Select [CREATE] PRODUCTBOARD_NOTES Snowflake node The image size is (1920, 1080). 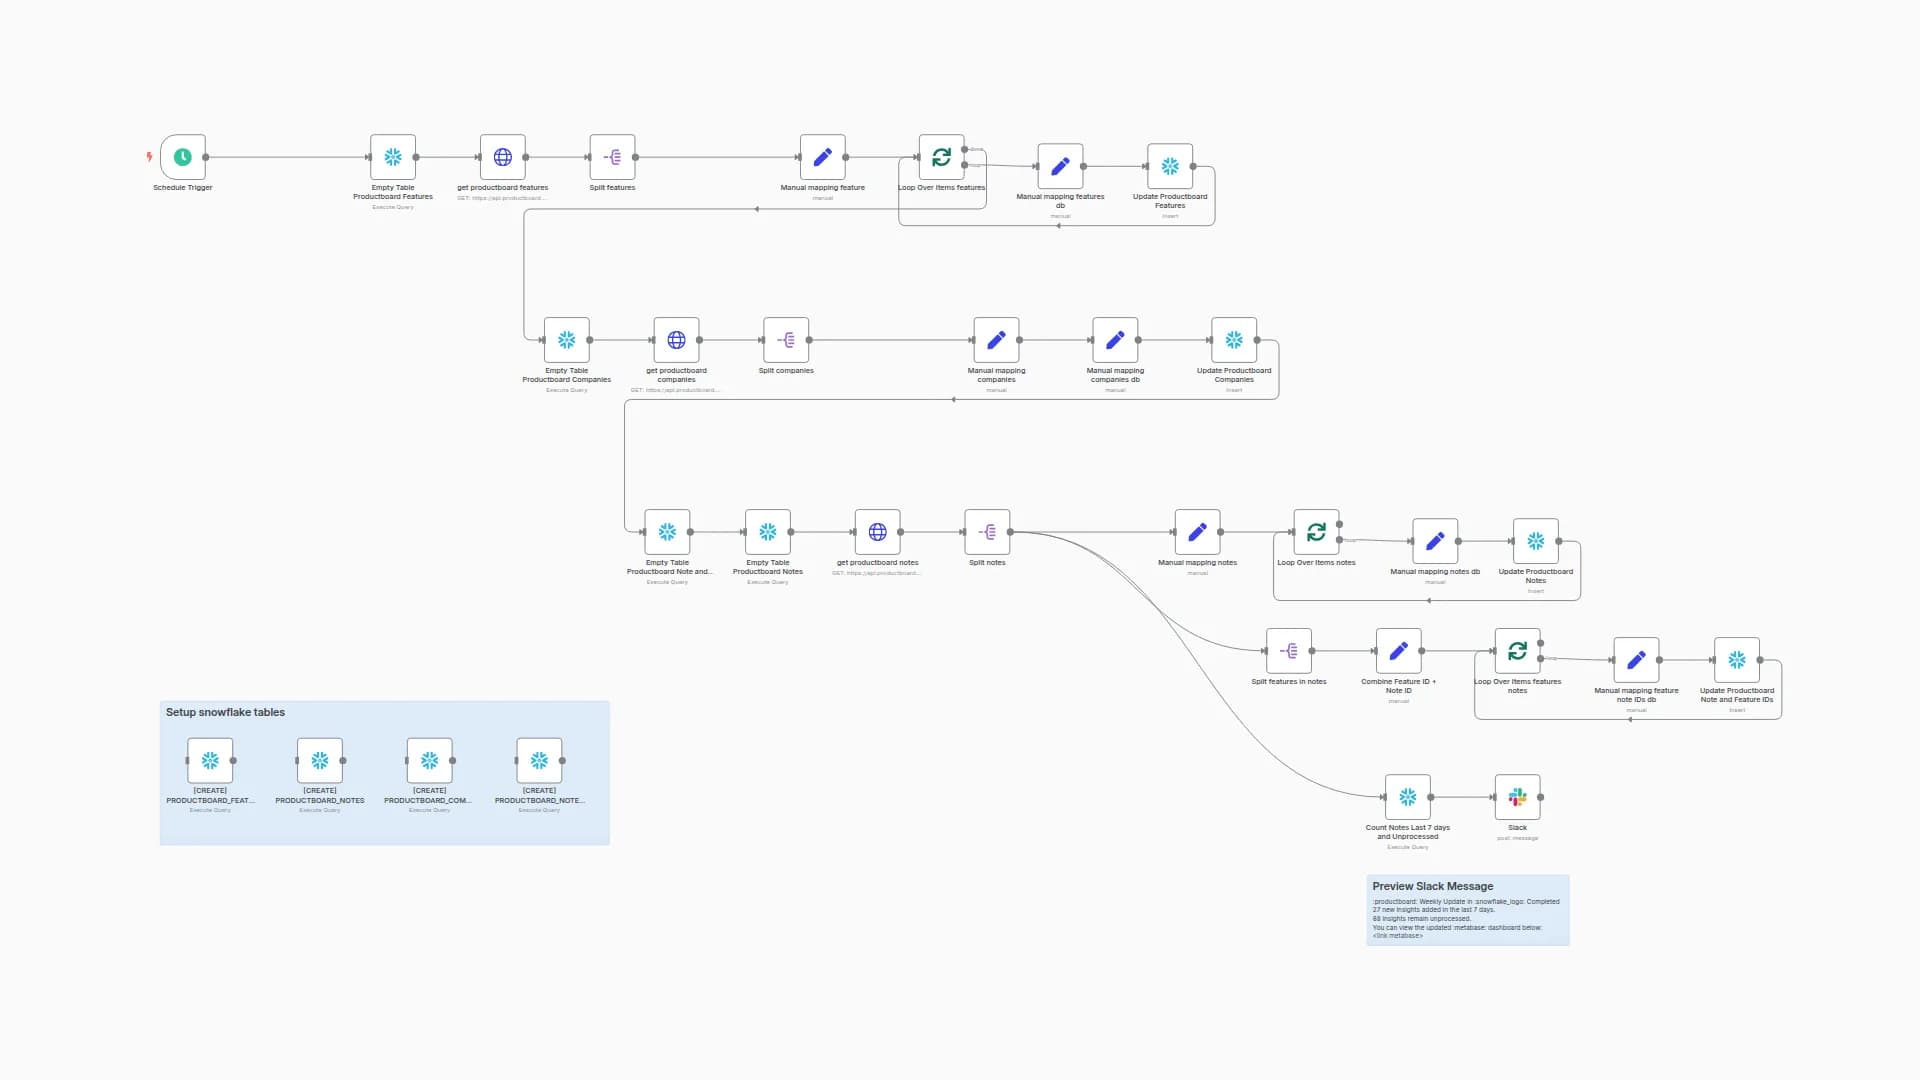[320, 761]
